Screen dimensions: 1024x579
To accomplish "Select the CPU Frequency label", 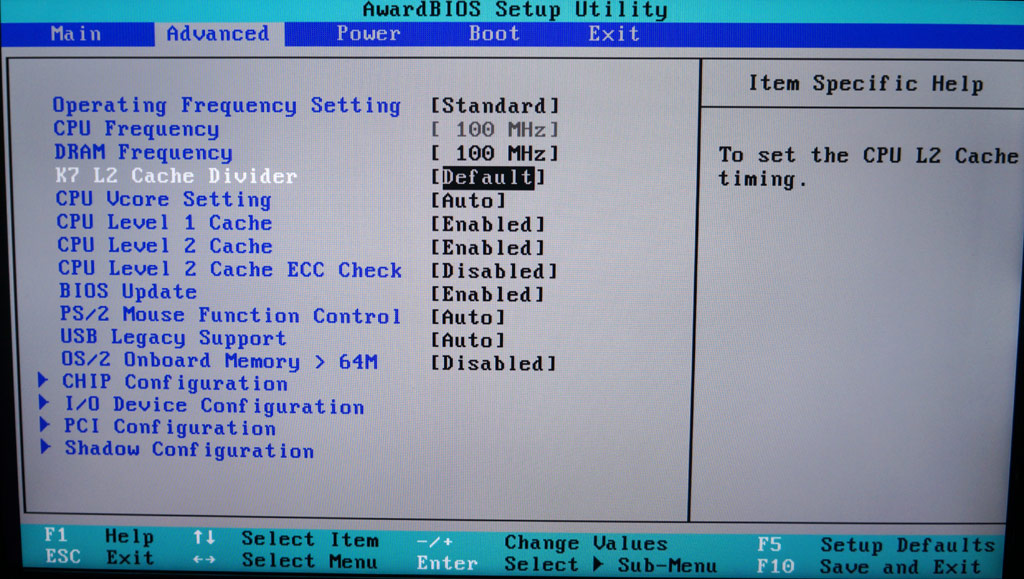I will (x=136, y=129).
